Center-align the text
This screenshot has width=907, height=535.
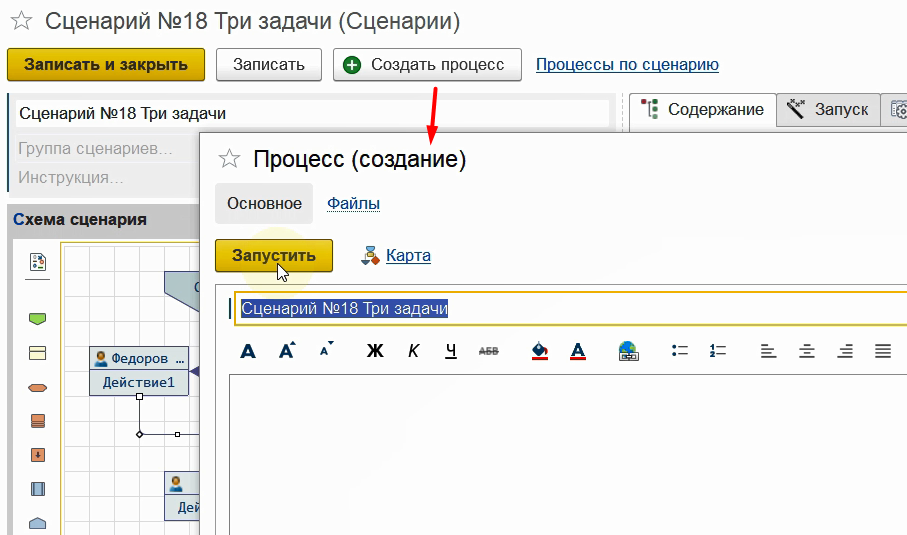[806, 351]
